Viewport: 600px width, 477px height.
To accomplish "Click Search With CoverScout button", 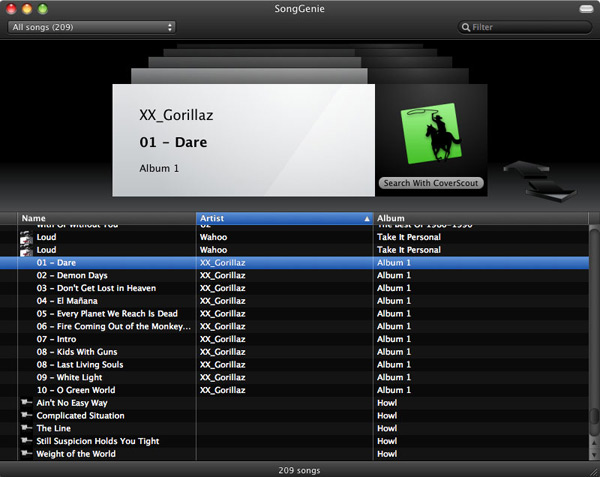I will tap(431, 183).
